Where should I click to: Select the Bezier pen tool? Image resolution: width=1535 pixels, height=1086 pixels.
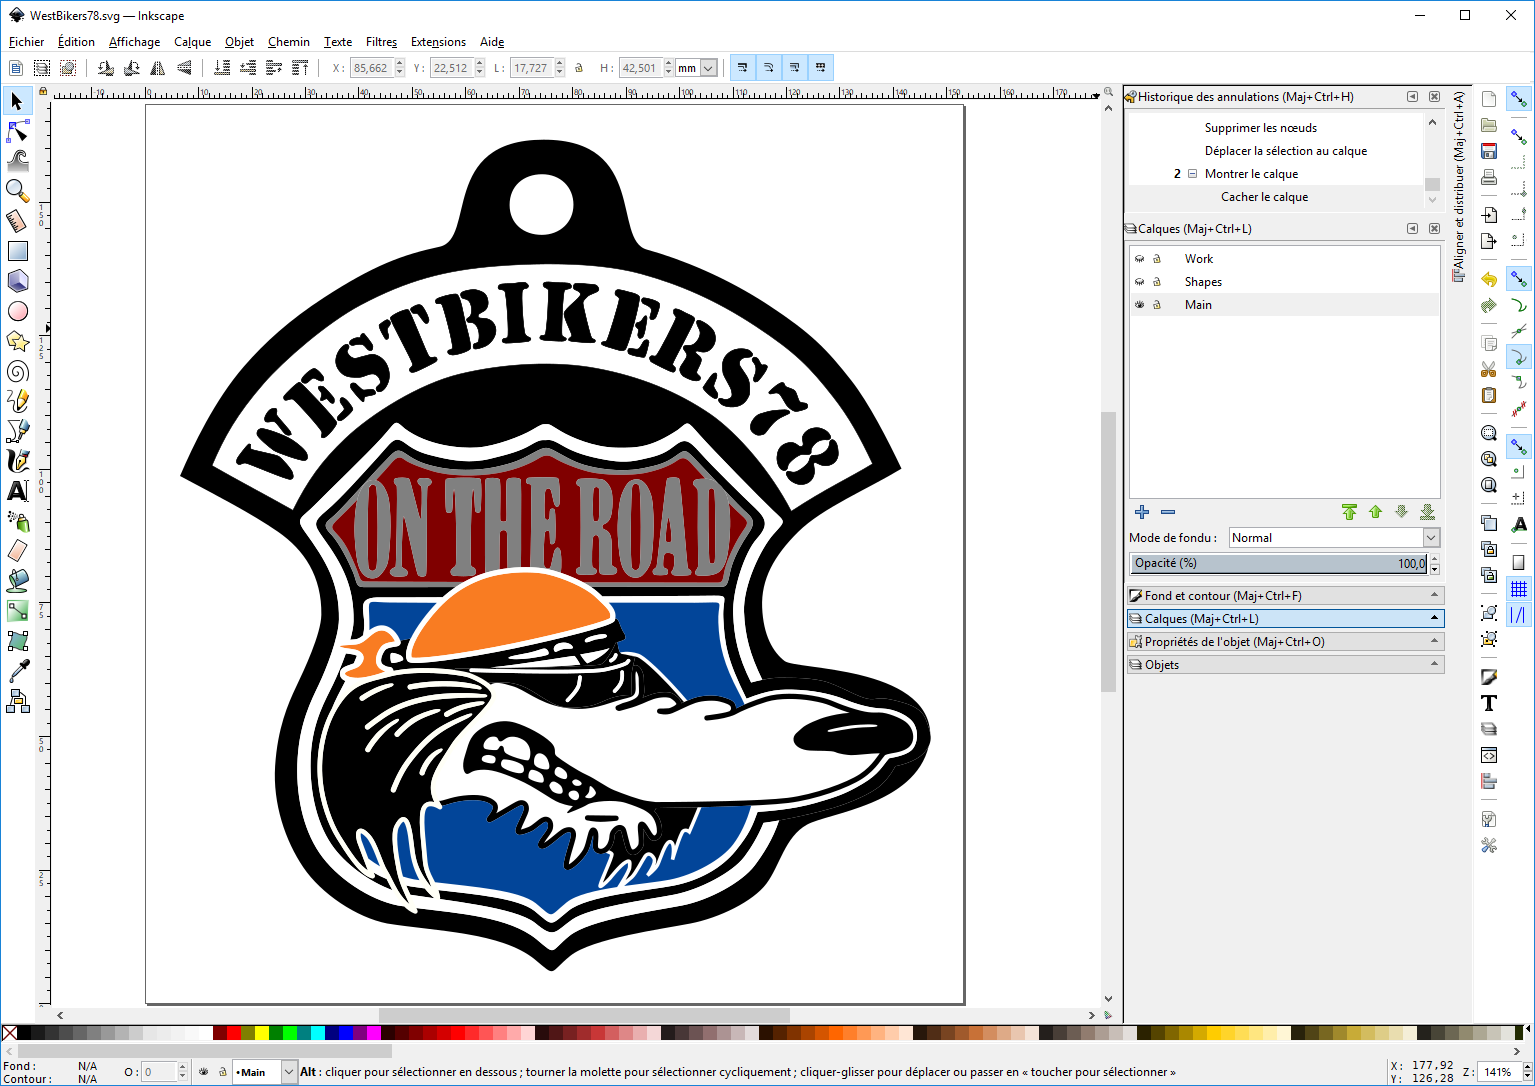pyautogui.click(x=17, y=431)
